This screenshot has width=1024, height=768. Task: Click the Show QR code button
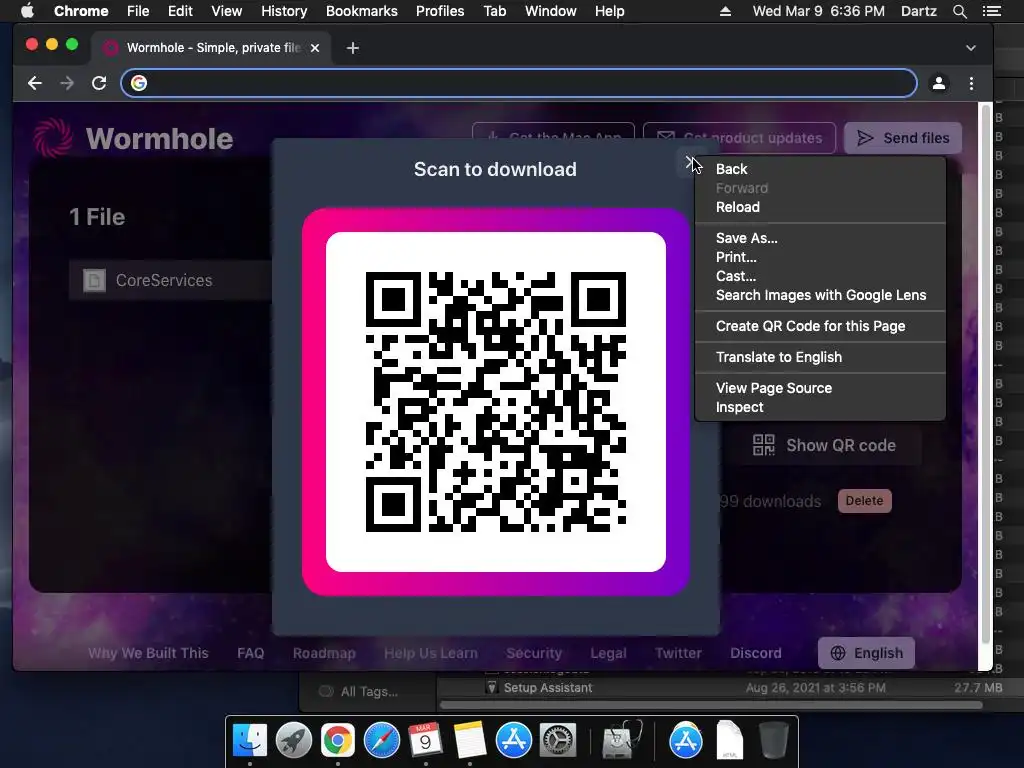click(831, 445)
